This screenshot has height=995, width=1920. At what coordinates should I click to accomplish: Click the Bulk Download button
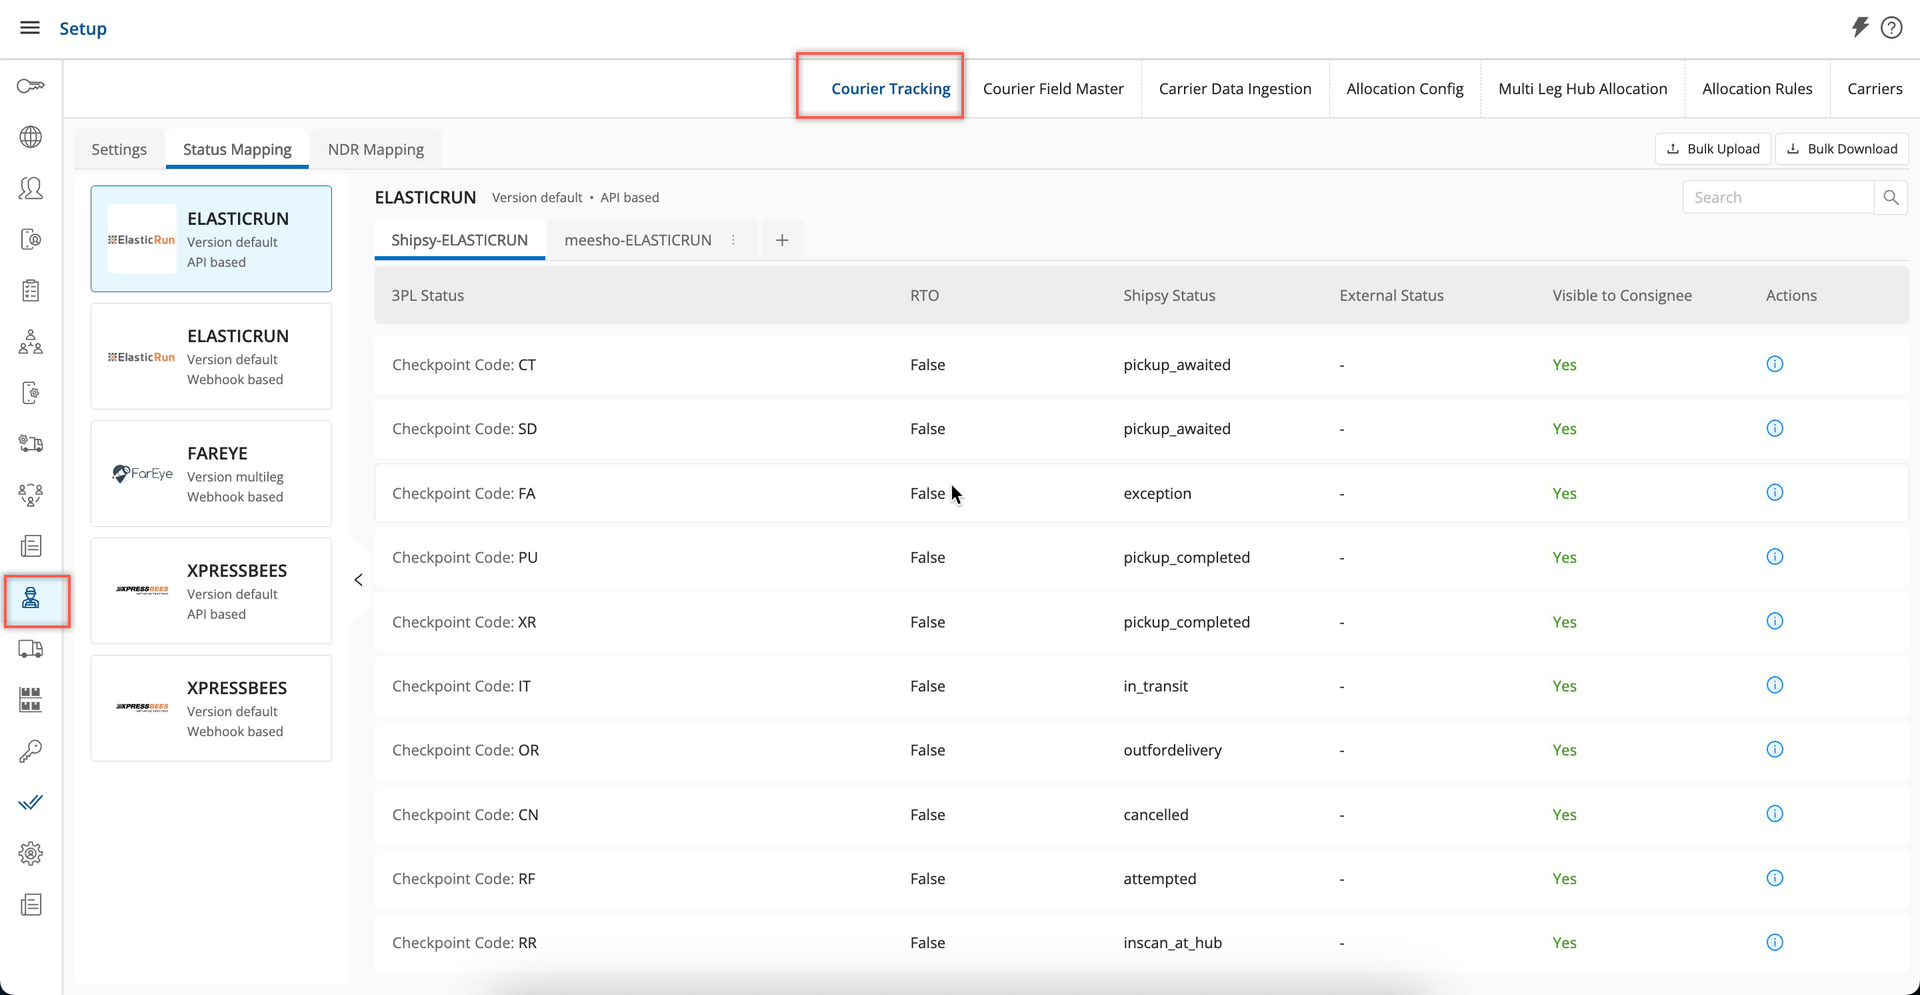pyautogui.click(x=1842, y=149)
